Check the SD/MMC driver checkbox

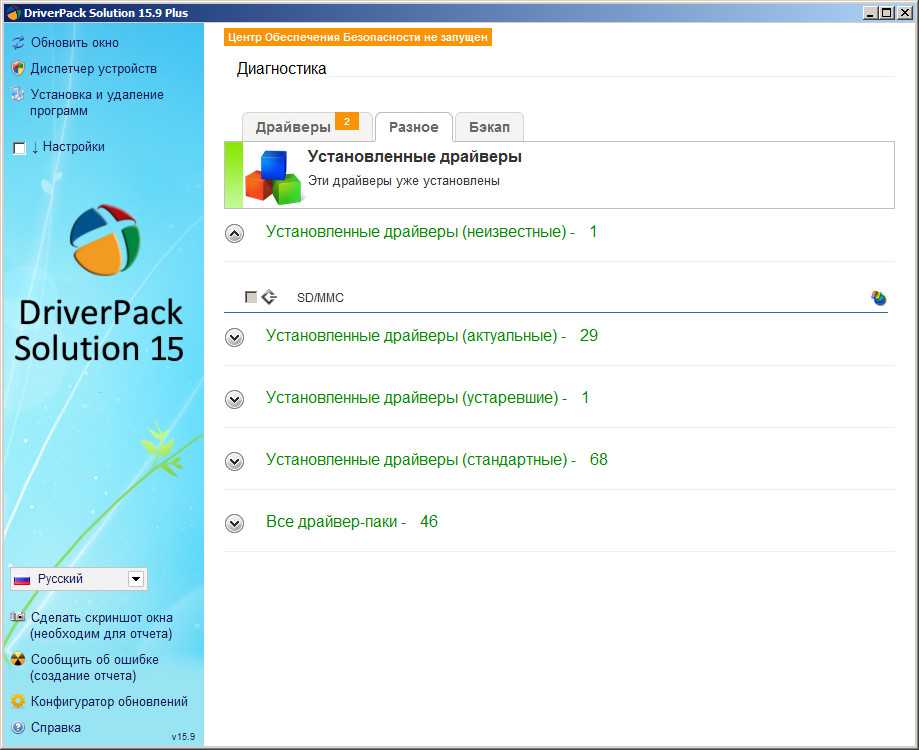[251, 297]
